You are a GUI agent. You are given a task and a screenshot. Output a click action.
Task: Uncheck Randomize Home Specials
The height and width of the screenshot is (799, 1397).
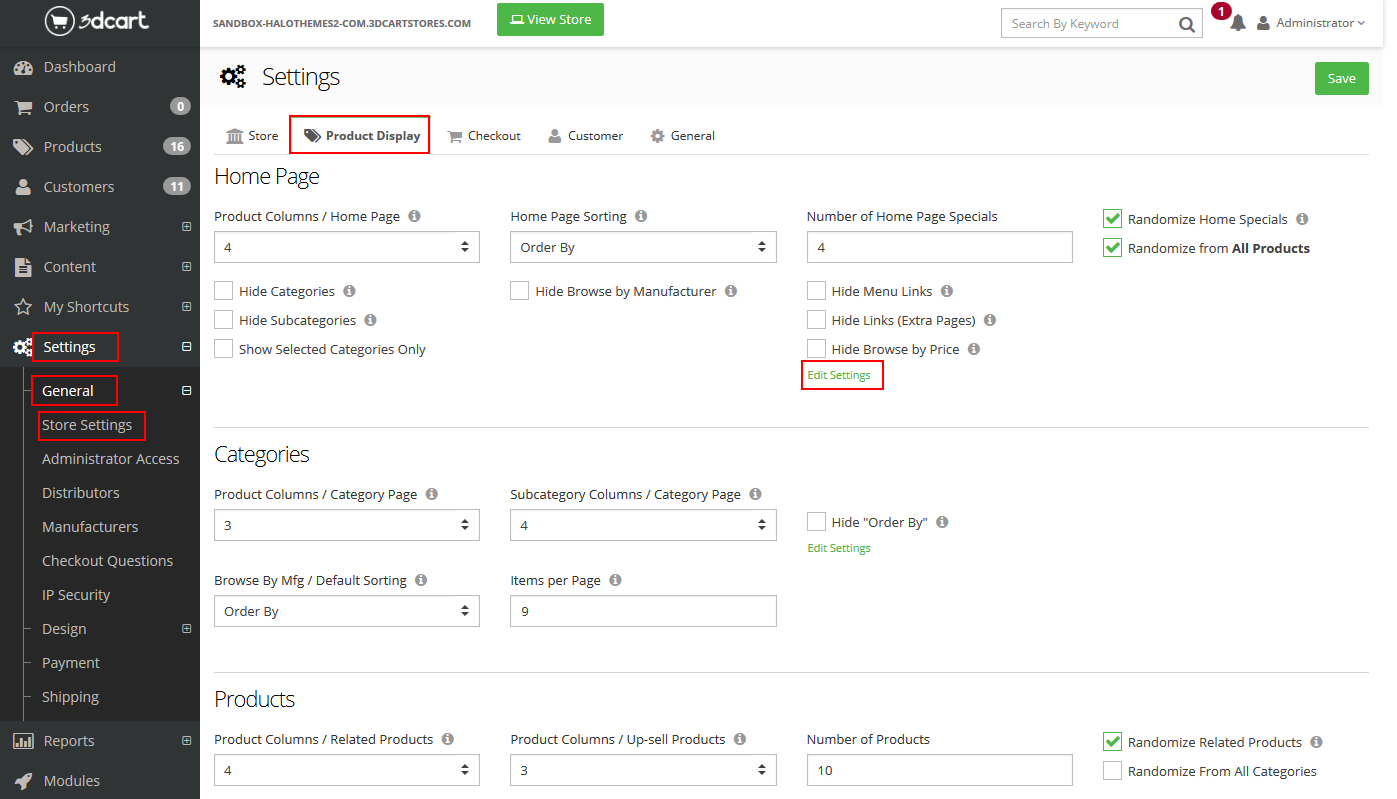pos(1112,219)
